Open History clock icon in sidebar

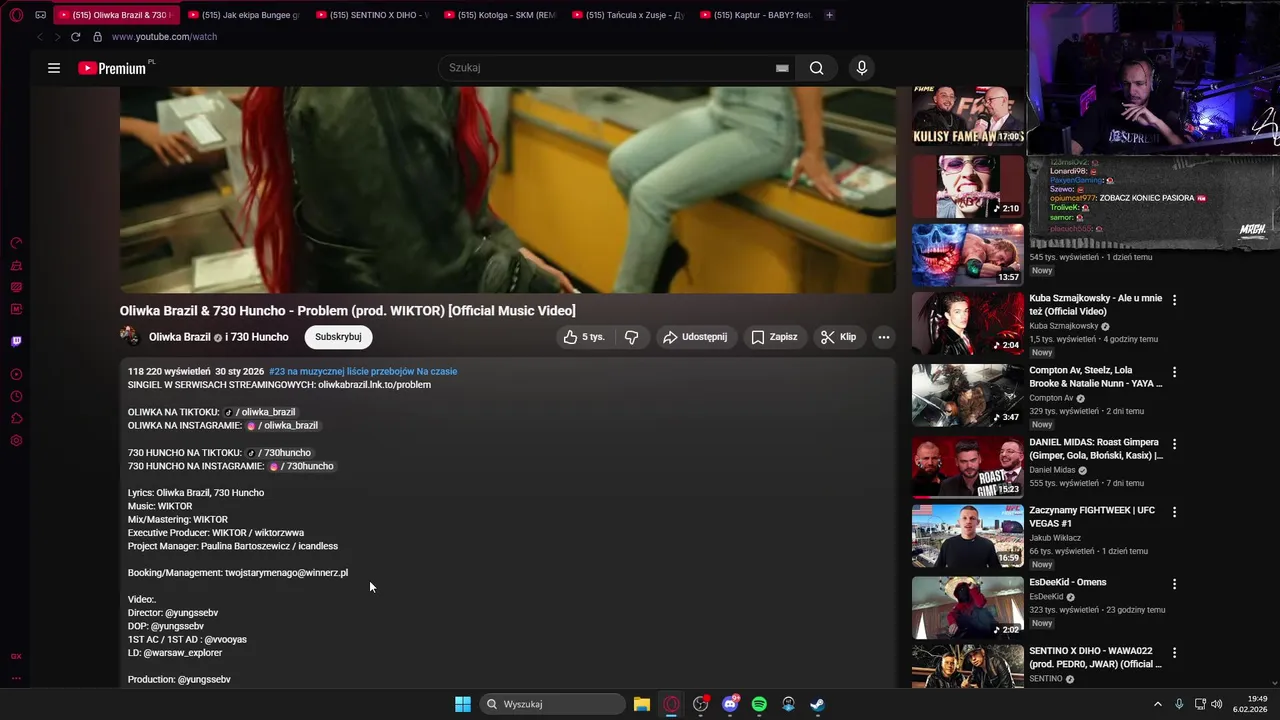click(x=16, y=396)
